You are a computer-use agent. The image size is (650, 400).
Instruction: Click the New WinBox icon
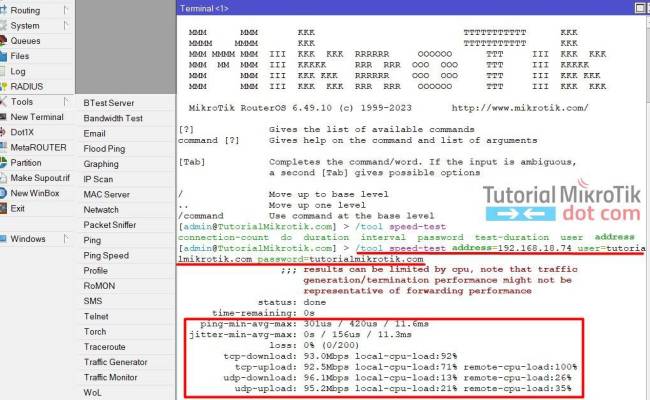click(3, 193)
